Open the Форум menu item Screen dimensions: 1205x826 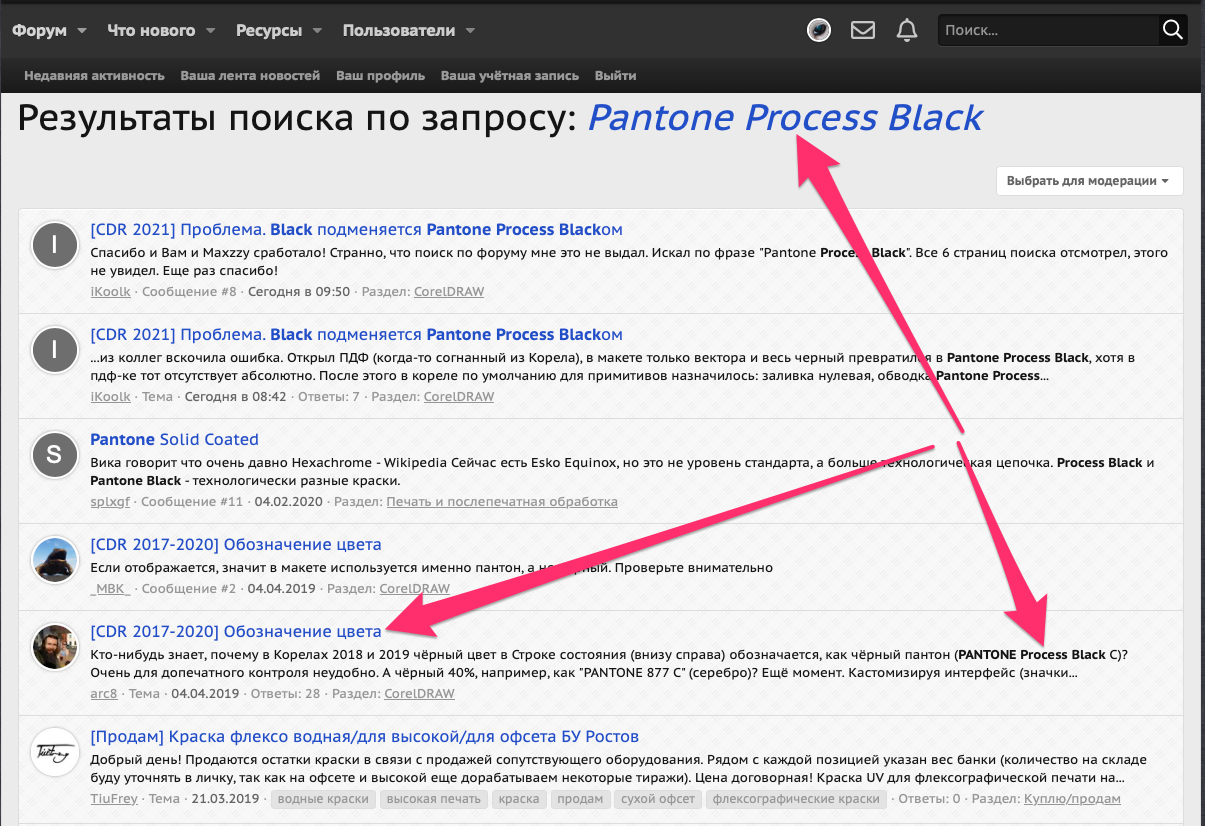coord(39,30)
